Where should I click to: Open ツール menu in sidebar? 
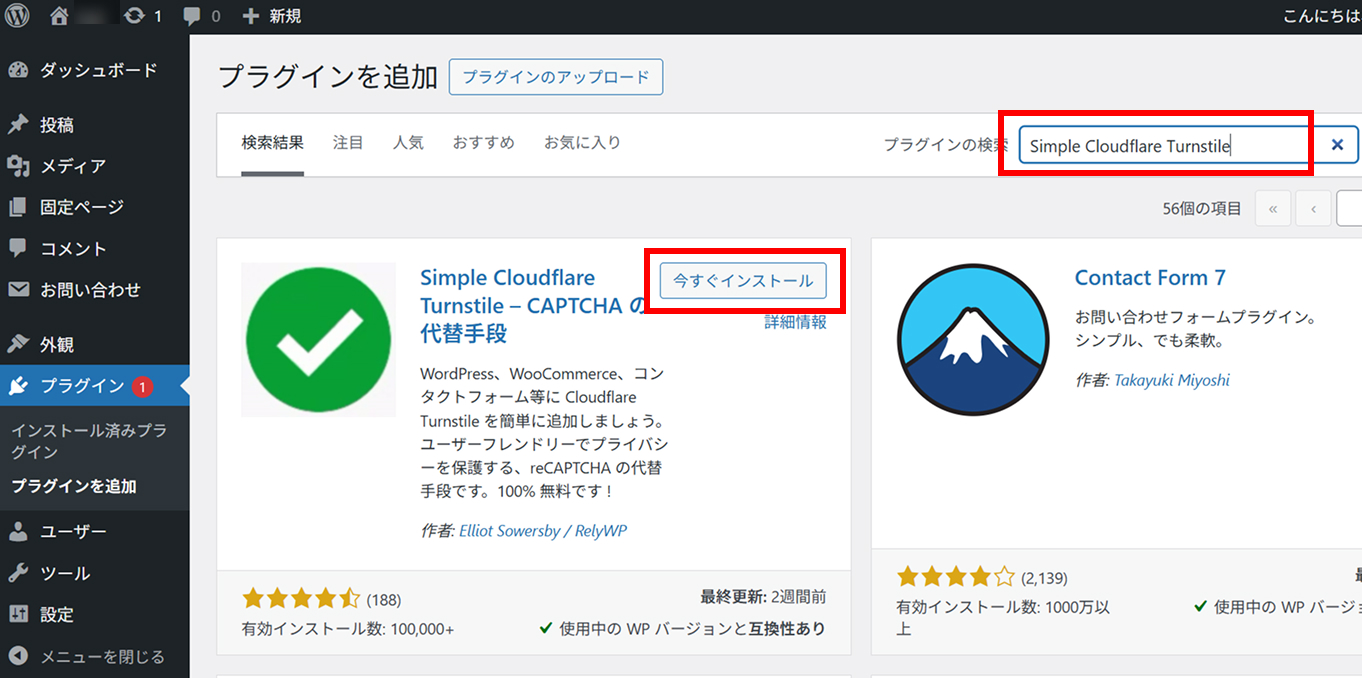95,573
